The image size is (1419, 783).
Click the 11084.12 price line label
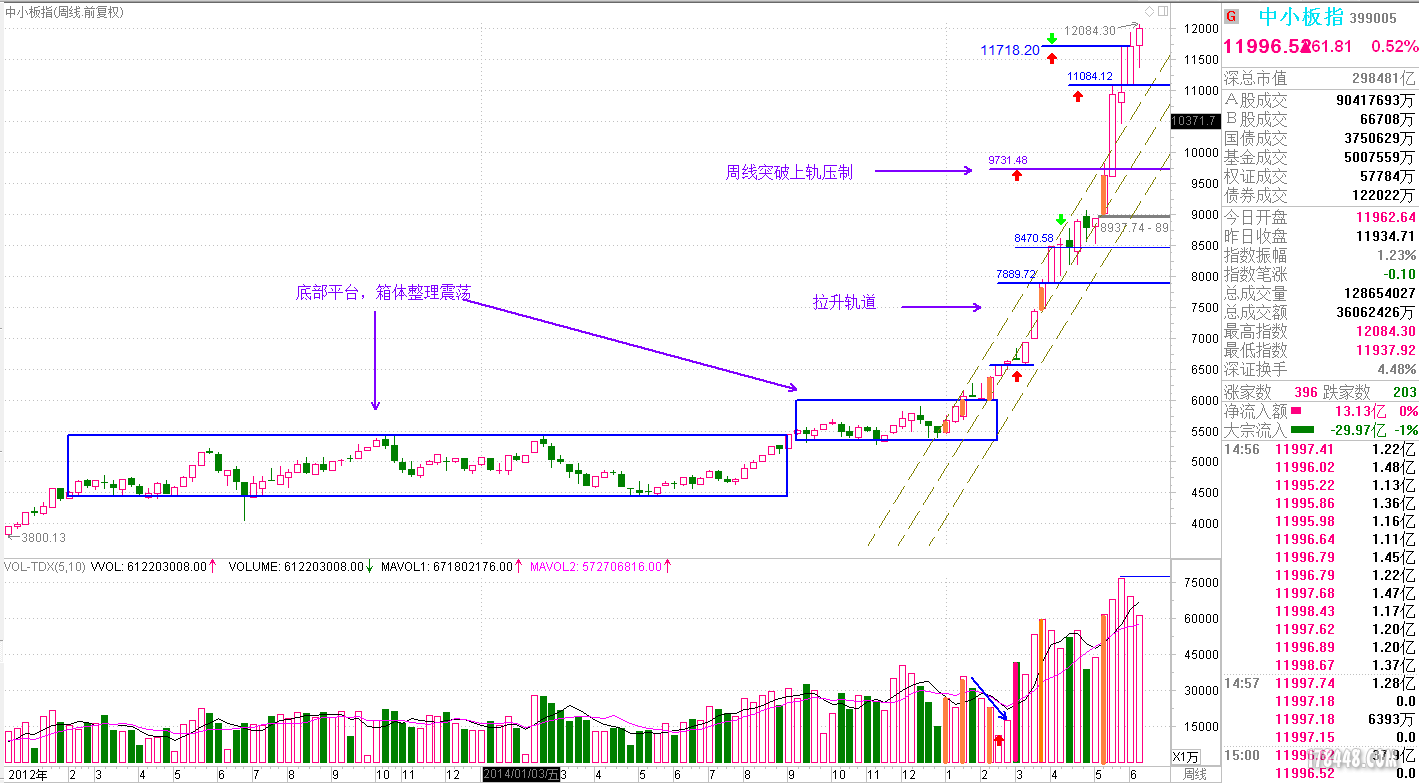(x=1090, y=76)
